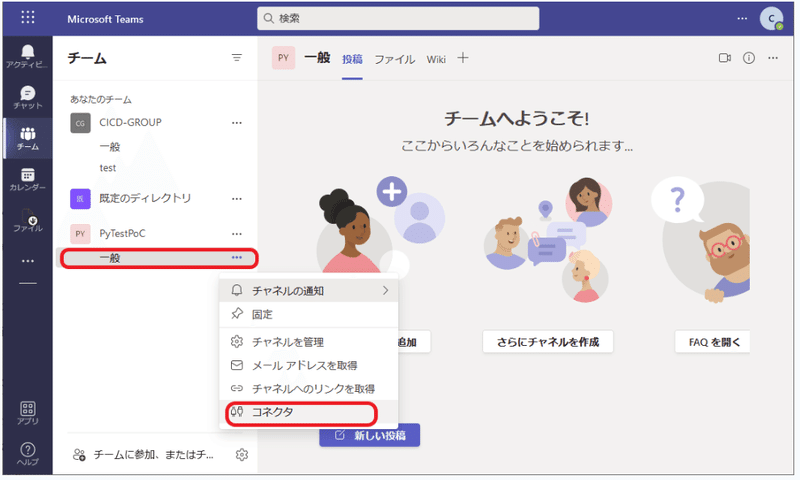The height and width of the screenshot is (480, 800).
Task: Click the Microsoft Teams title text
Action: [105, 19]
